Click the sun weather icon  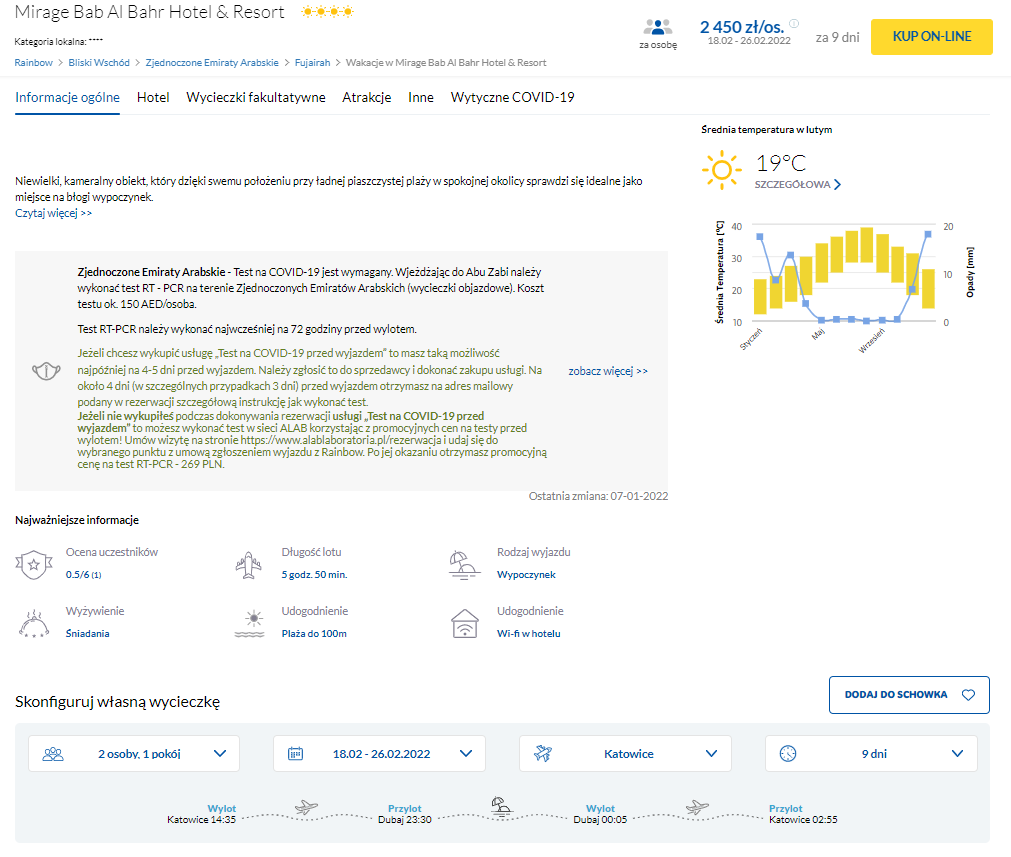[721, 170]
